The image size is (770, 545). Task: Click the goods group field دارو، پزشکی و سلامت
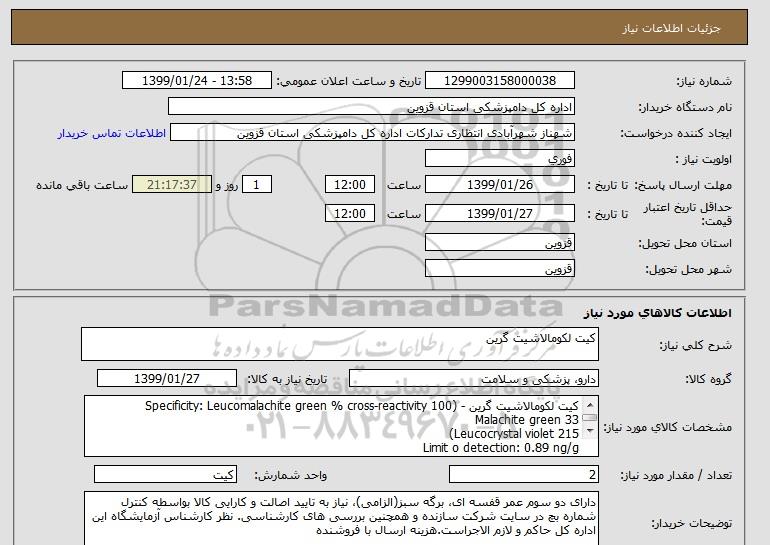click(x=473, y=379)
